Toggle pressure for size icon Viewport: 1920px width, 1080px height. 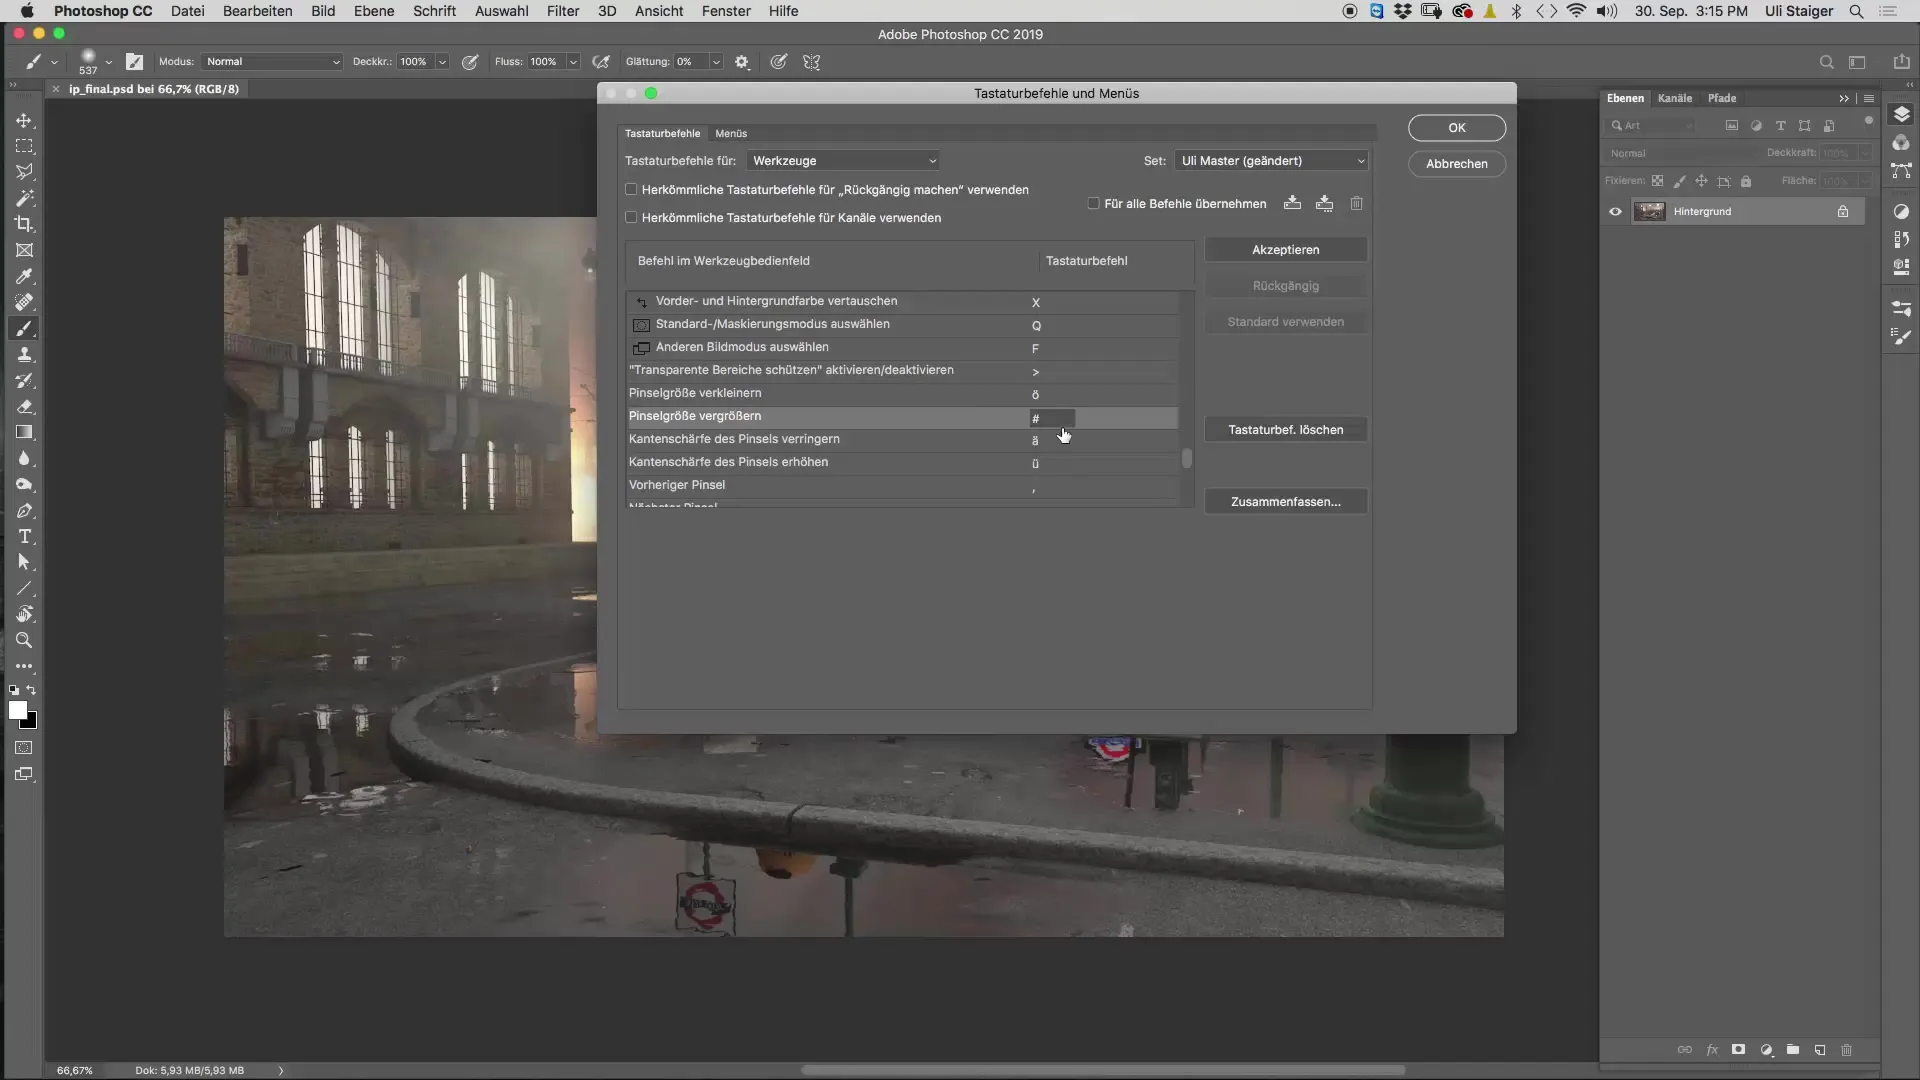(x=778, y=62)
